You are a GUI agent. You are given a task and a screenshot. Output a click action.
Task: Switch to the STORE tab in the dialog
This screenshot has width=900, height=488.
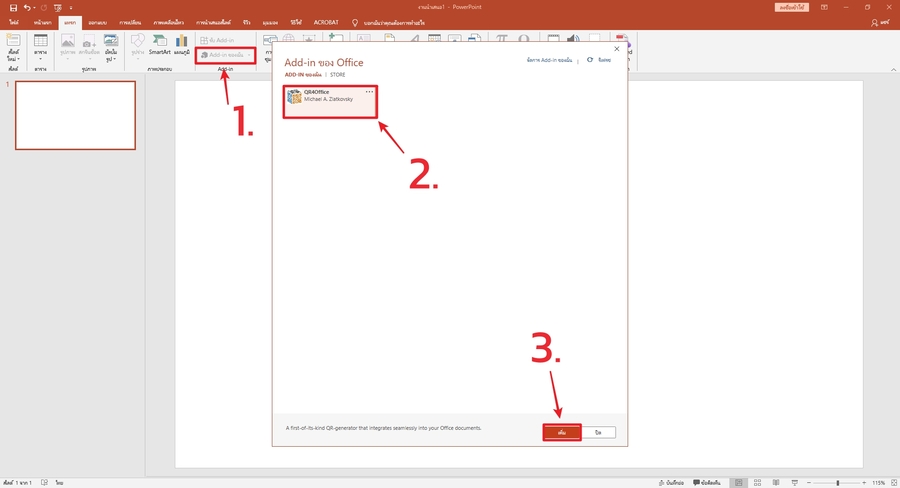tap(338, 75)
